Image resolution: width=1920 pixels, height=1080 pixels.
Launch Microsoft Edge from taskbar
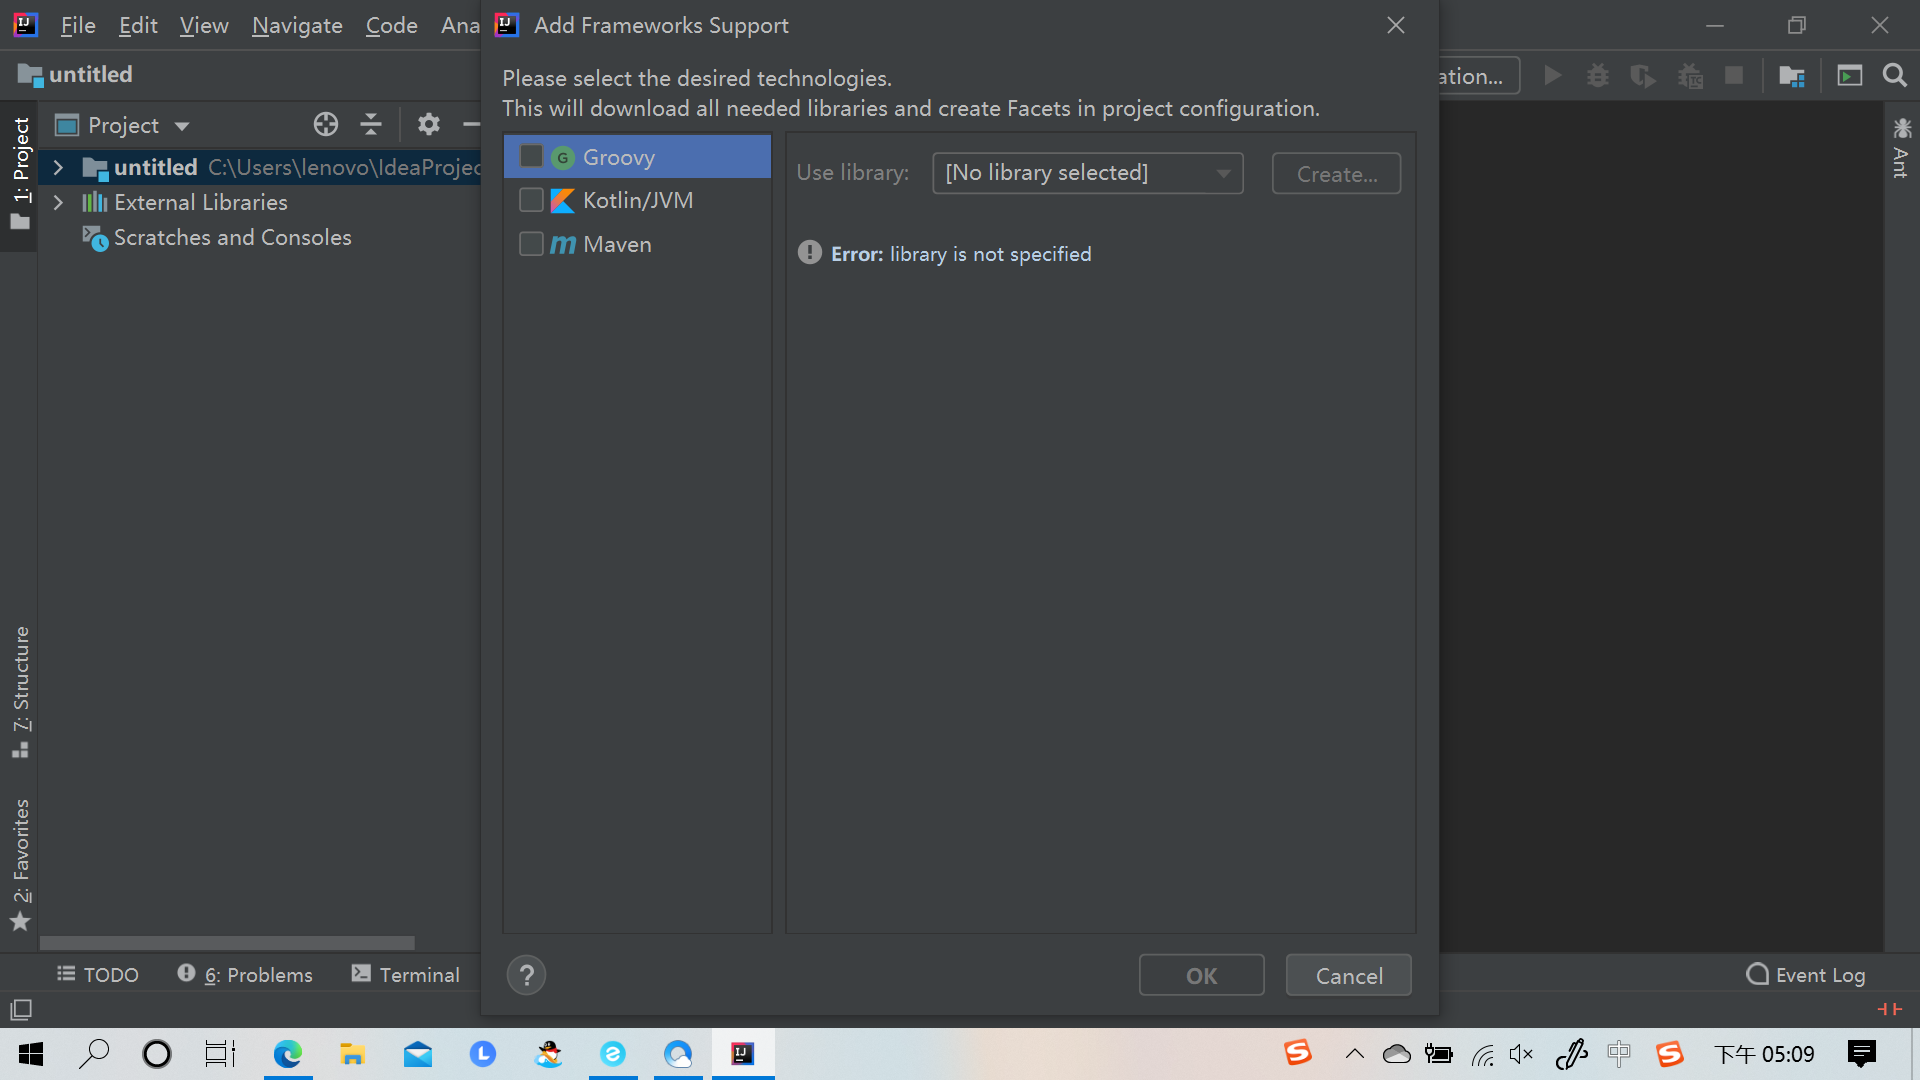pos(289,1053)
